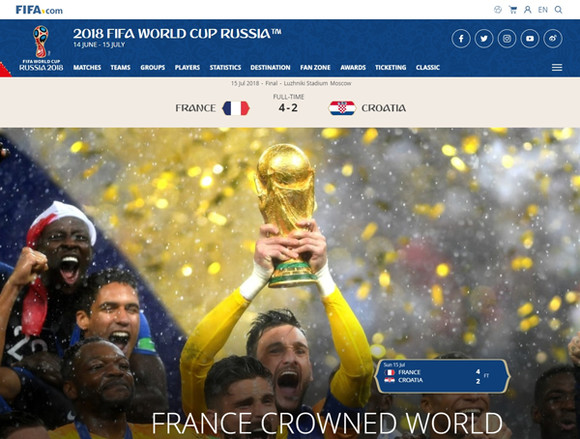Screen dimensions: 580x439
Task: Open the France Croatia score card overlay
Action: coord(442,376)
